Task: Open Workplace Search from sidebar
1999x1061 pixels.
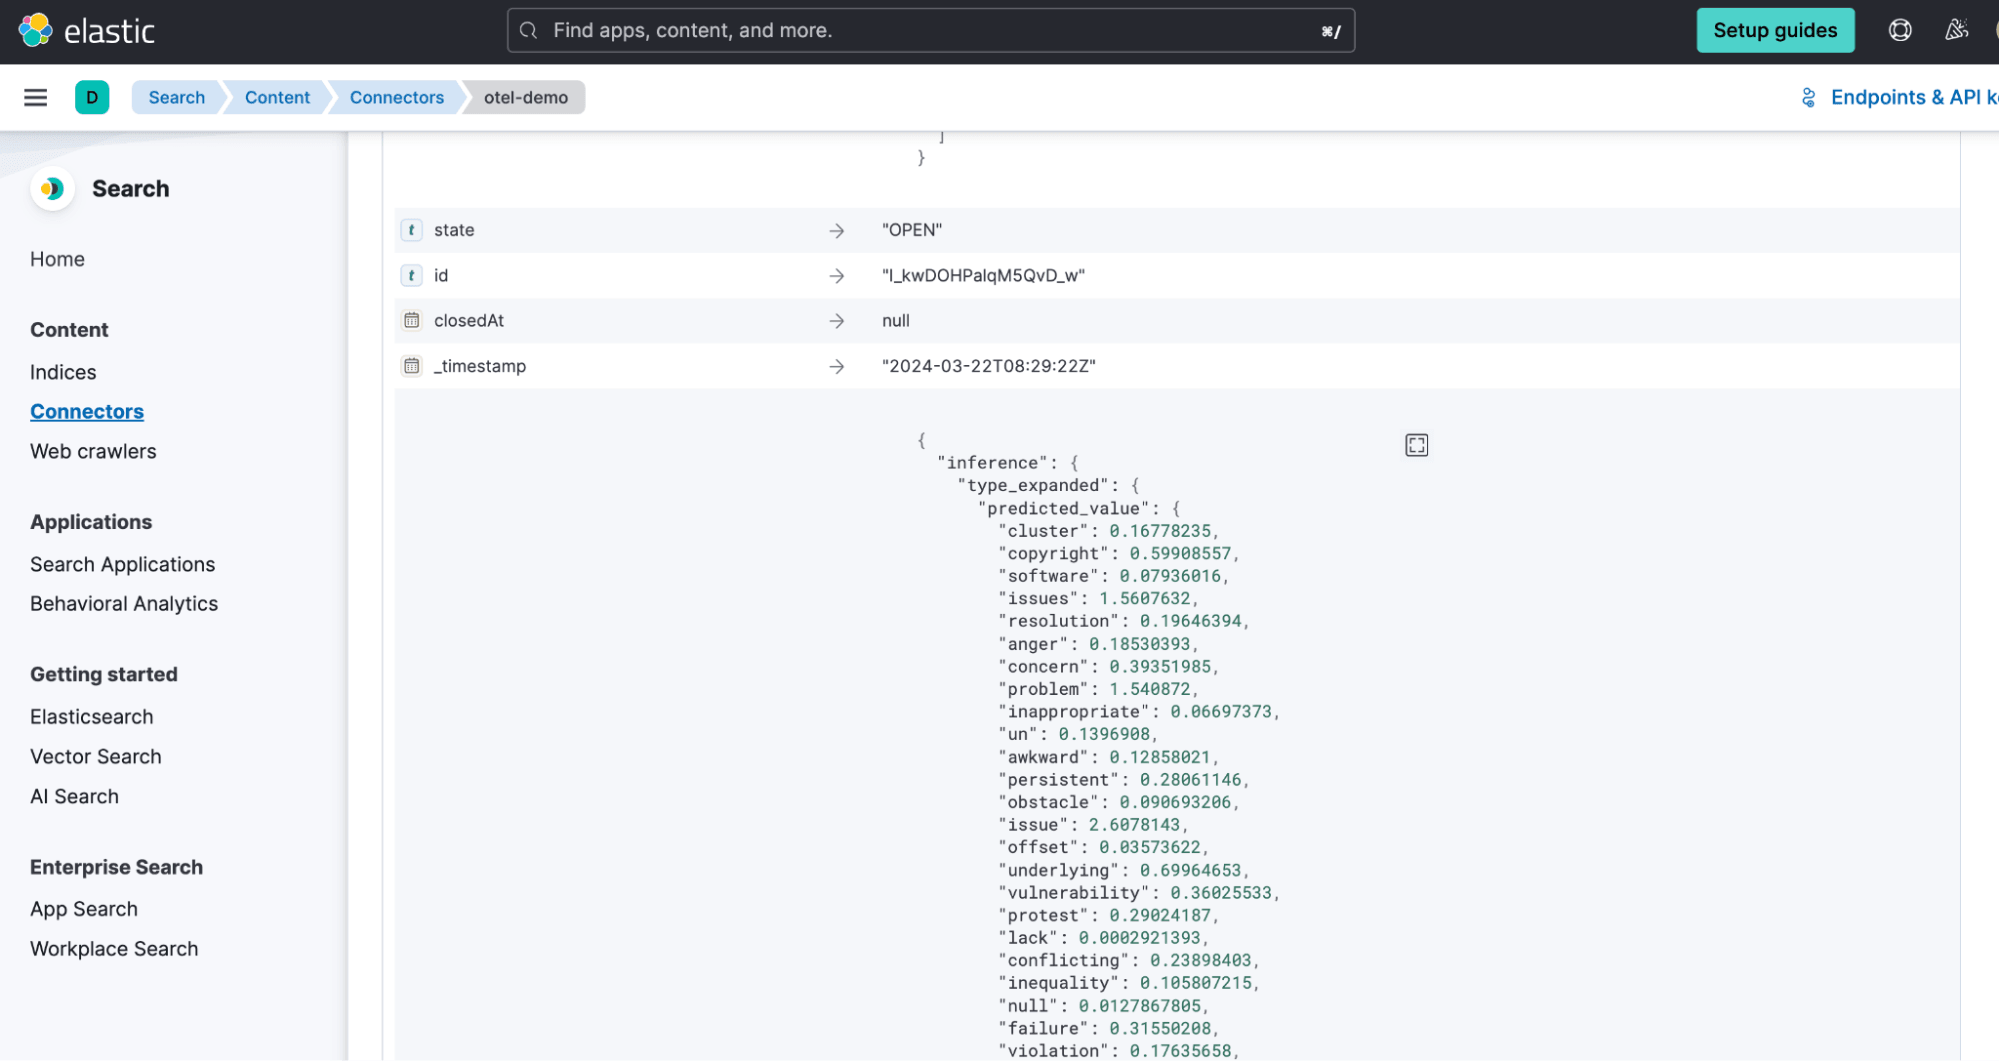Action: [114, 949]
